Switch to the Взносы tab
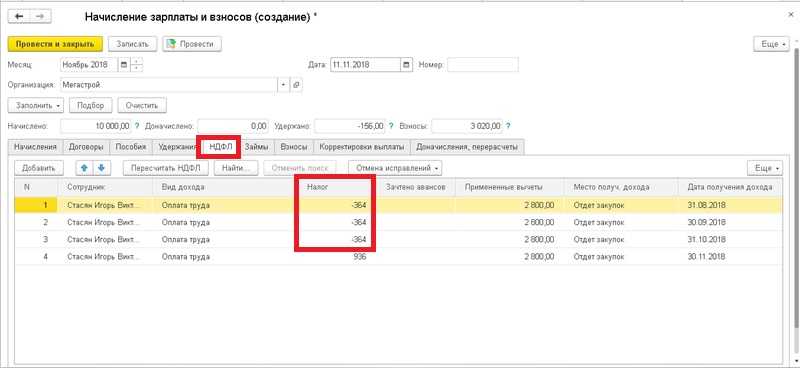800x368 pixels. coord(294,147)
